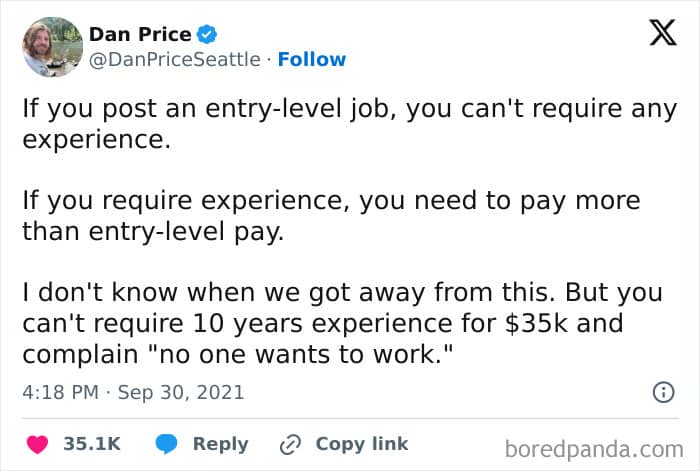Viewport: 700px width, 471px height.
Task: Click the 35.1K likes count
Action: coord(92,444)
